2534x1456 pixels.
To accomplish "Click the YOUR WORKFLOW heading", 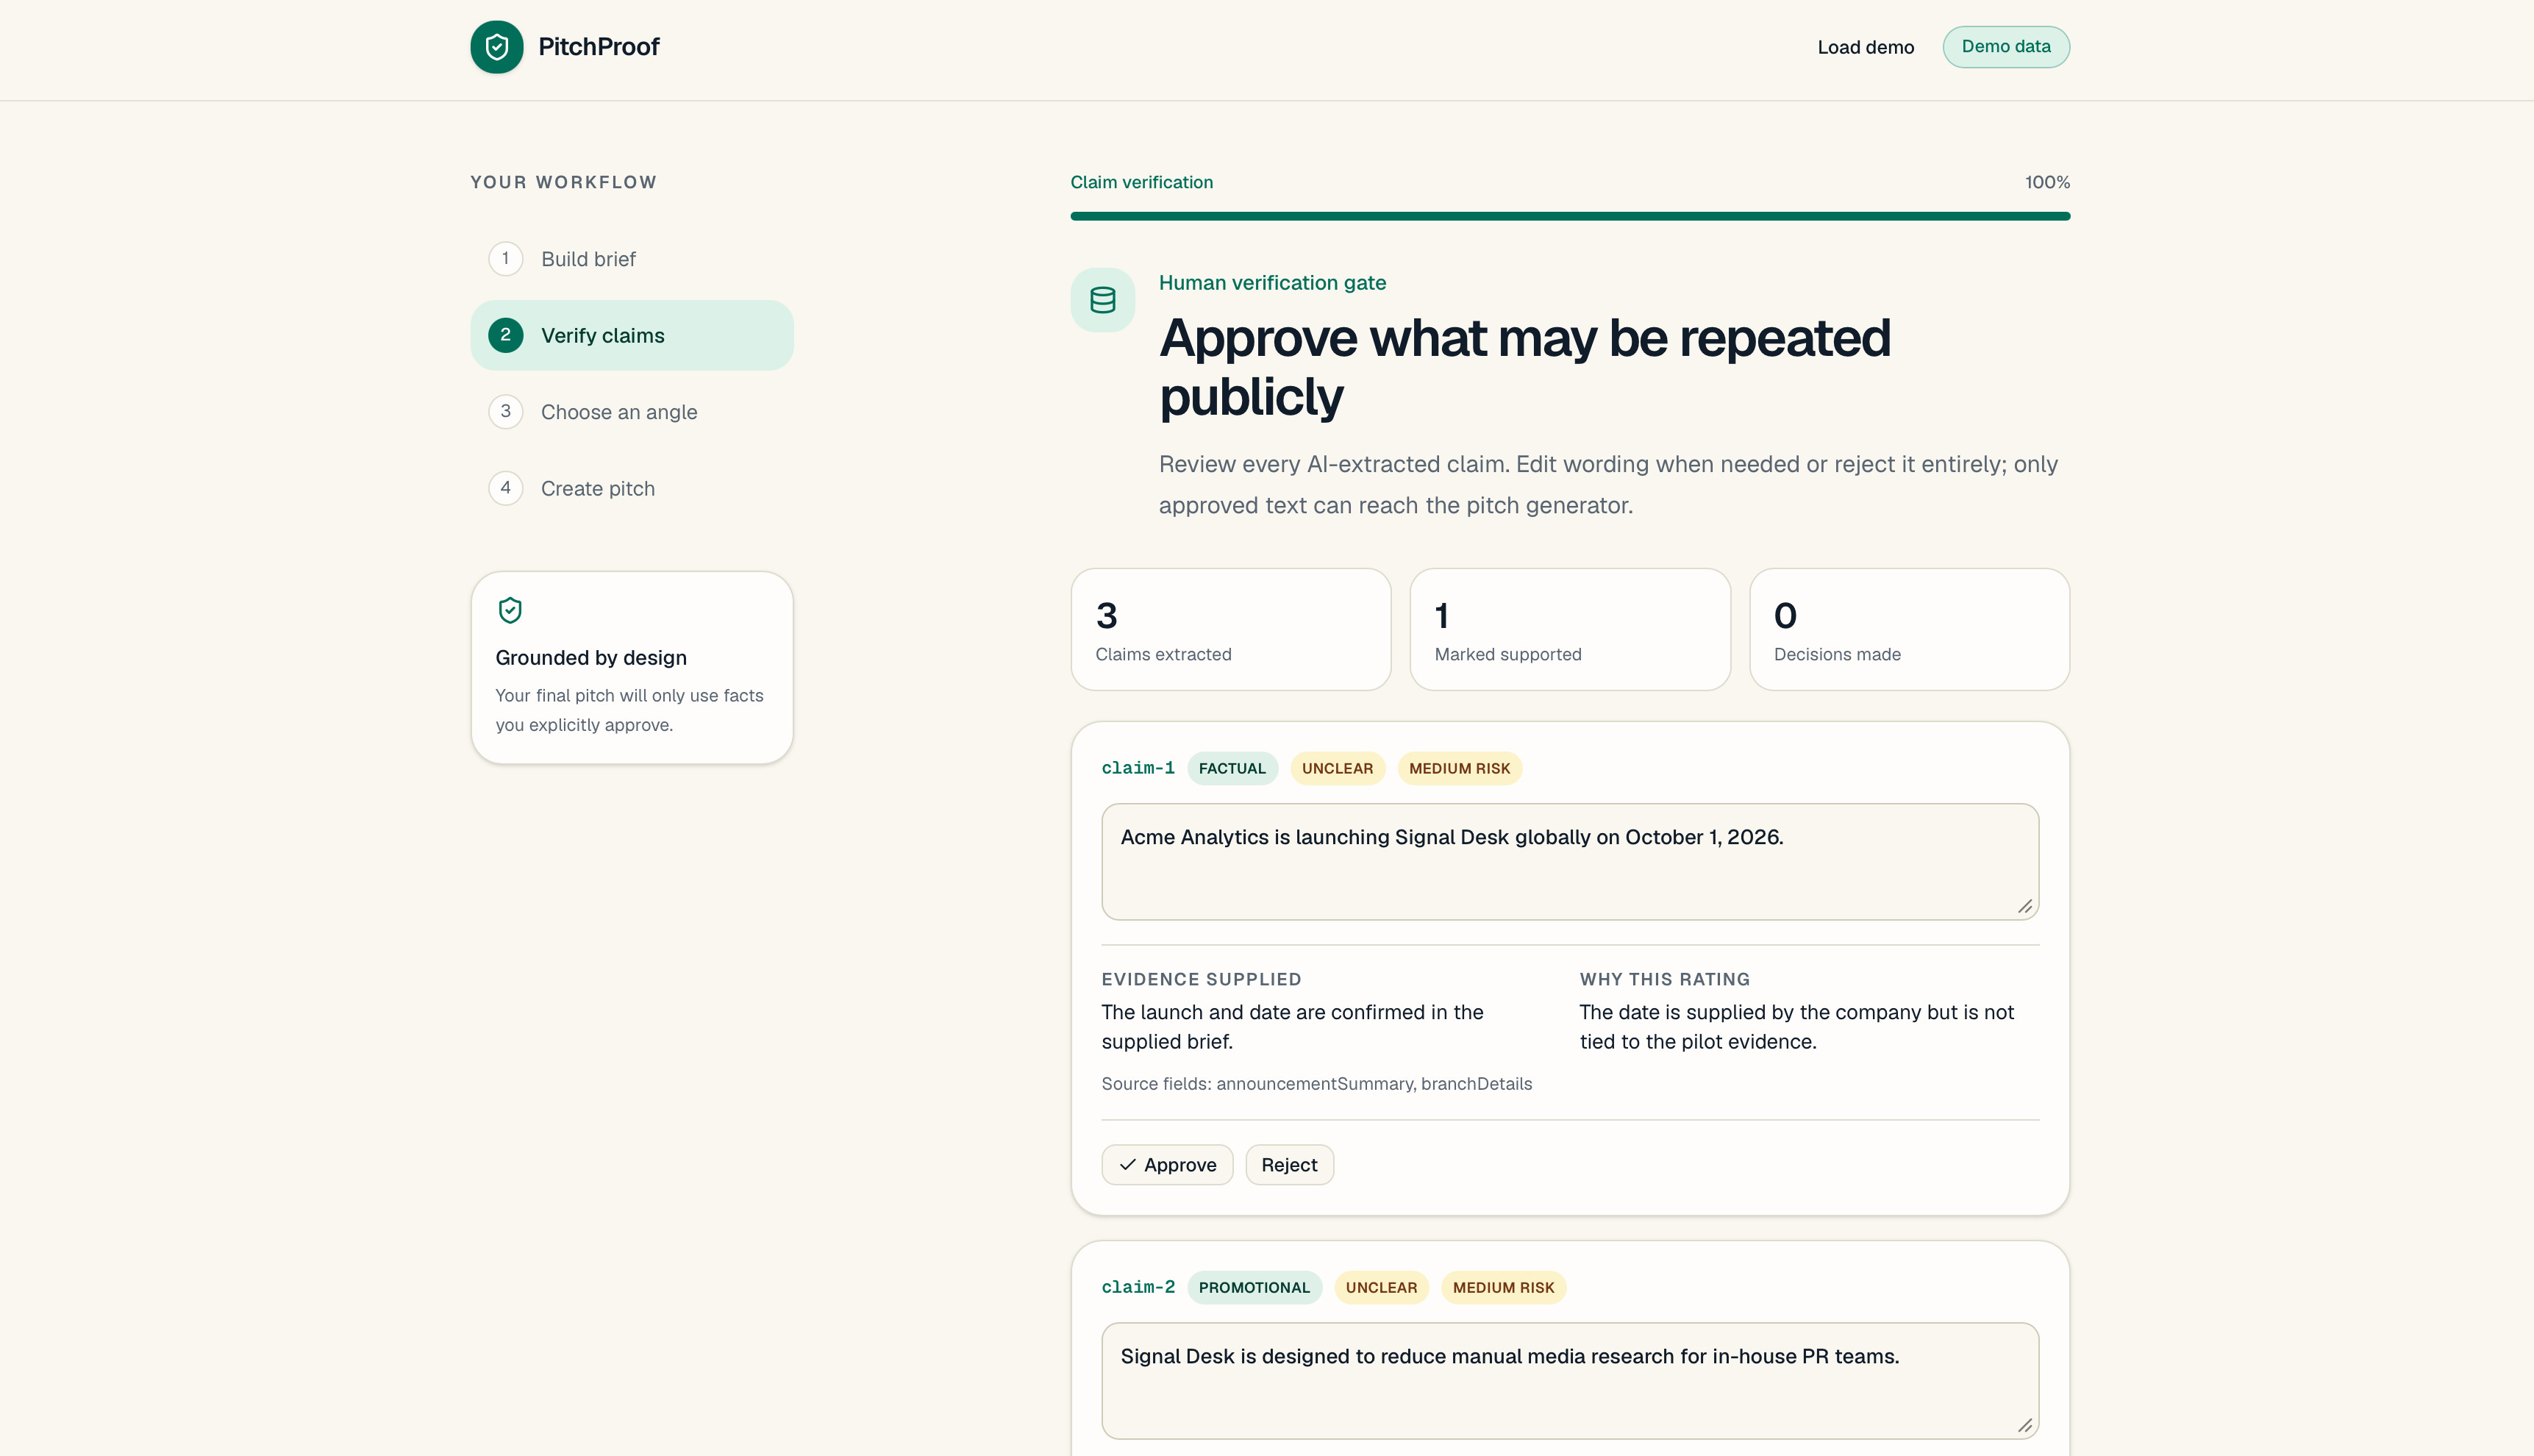I will pyautogui.click(x=564, y=182).
